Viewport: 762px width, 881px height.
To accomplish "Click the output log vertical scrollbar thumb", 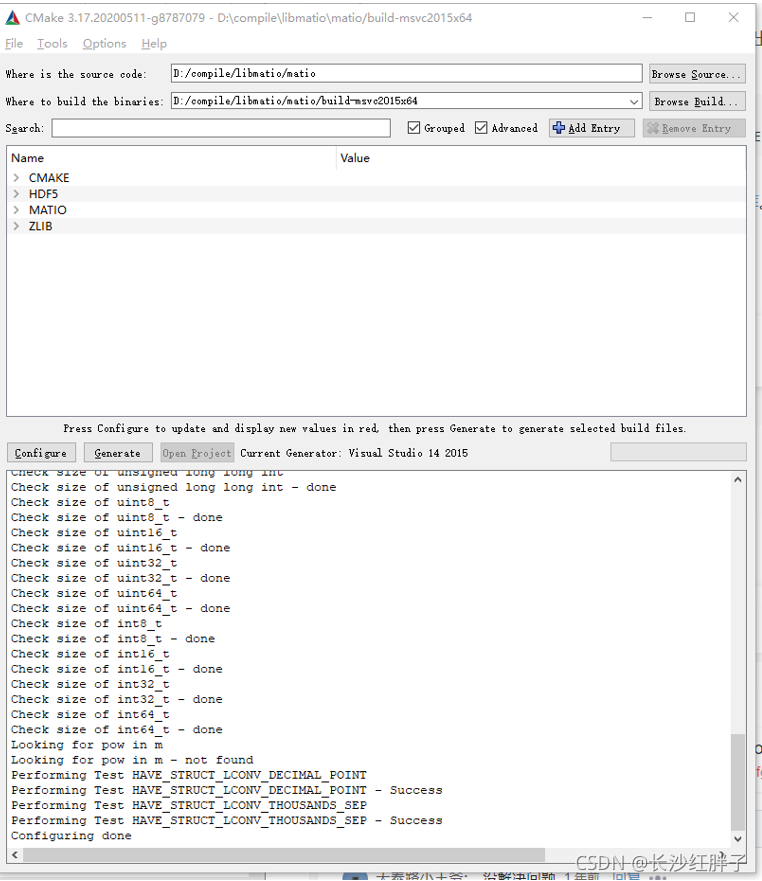I will pos(738,782).
